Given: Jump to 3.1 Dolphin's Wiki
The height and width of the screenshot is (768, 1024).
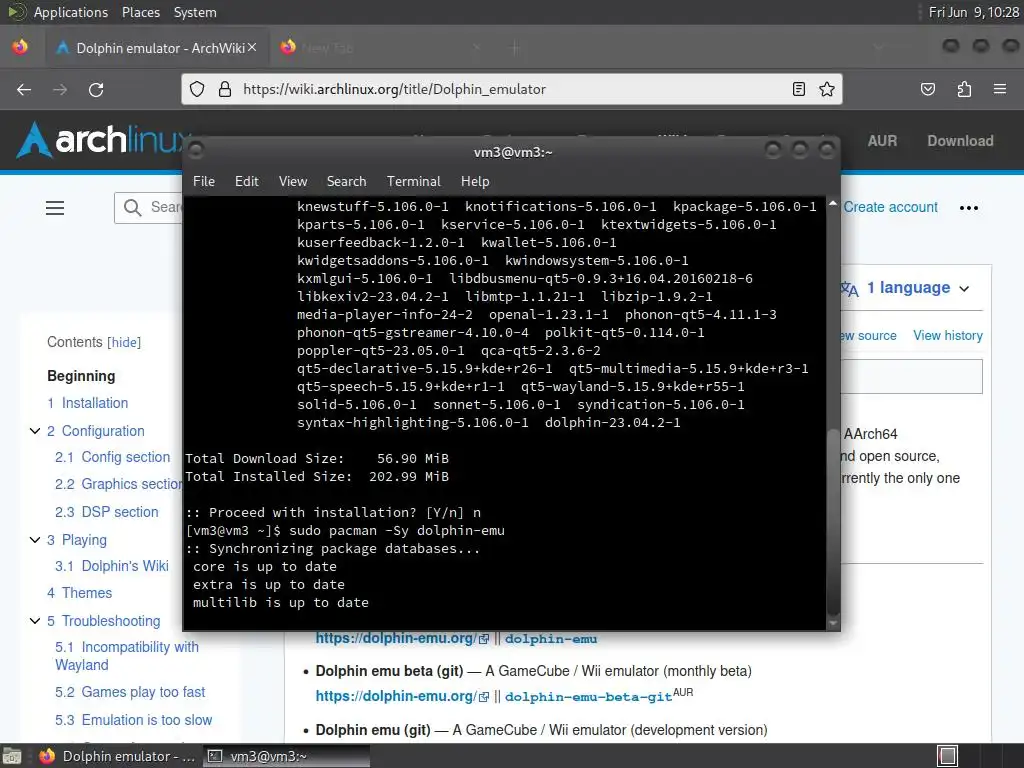Looking at the screenshot, I should pos(112,566).
